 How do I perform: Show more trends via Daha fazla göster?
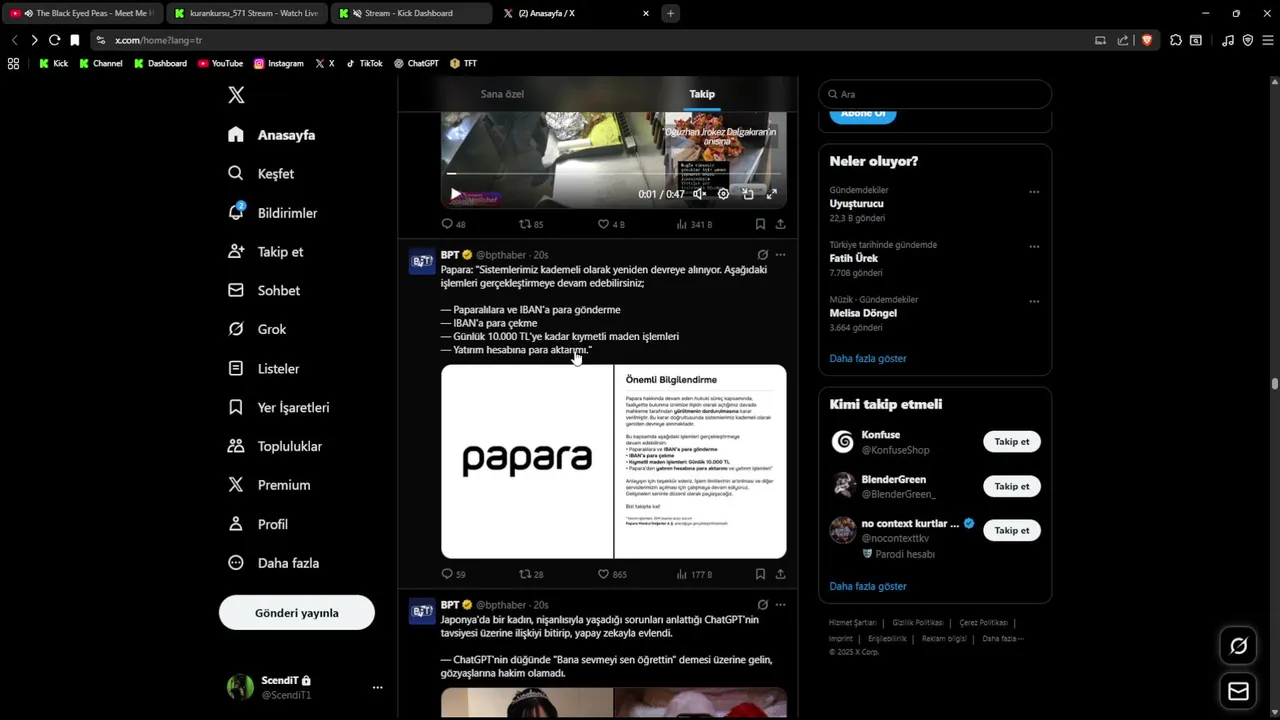pyautogui.click(x=868, y=358)
